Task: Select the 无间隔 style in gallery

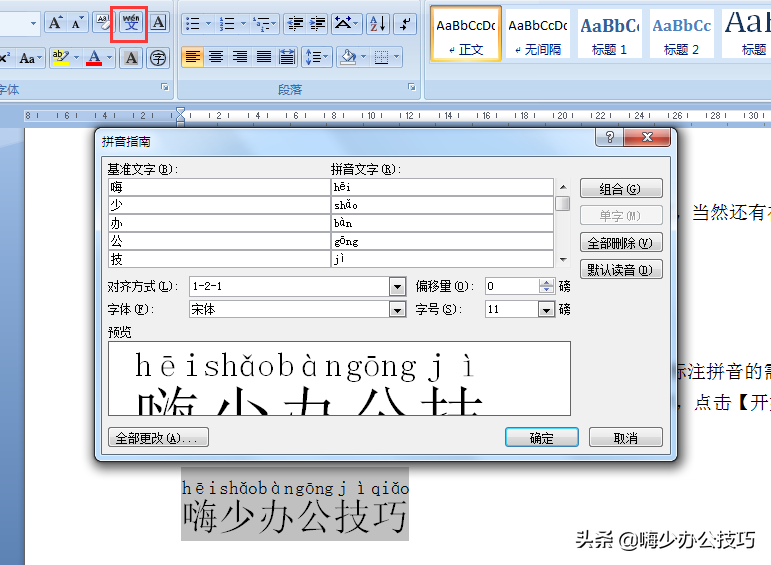Action: (537, 33)
